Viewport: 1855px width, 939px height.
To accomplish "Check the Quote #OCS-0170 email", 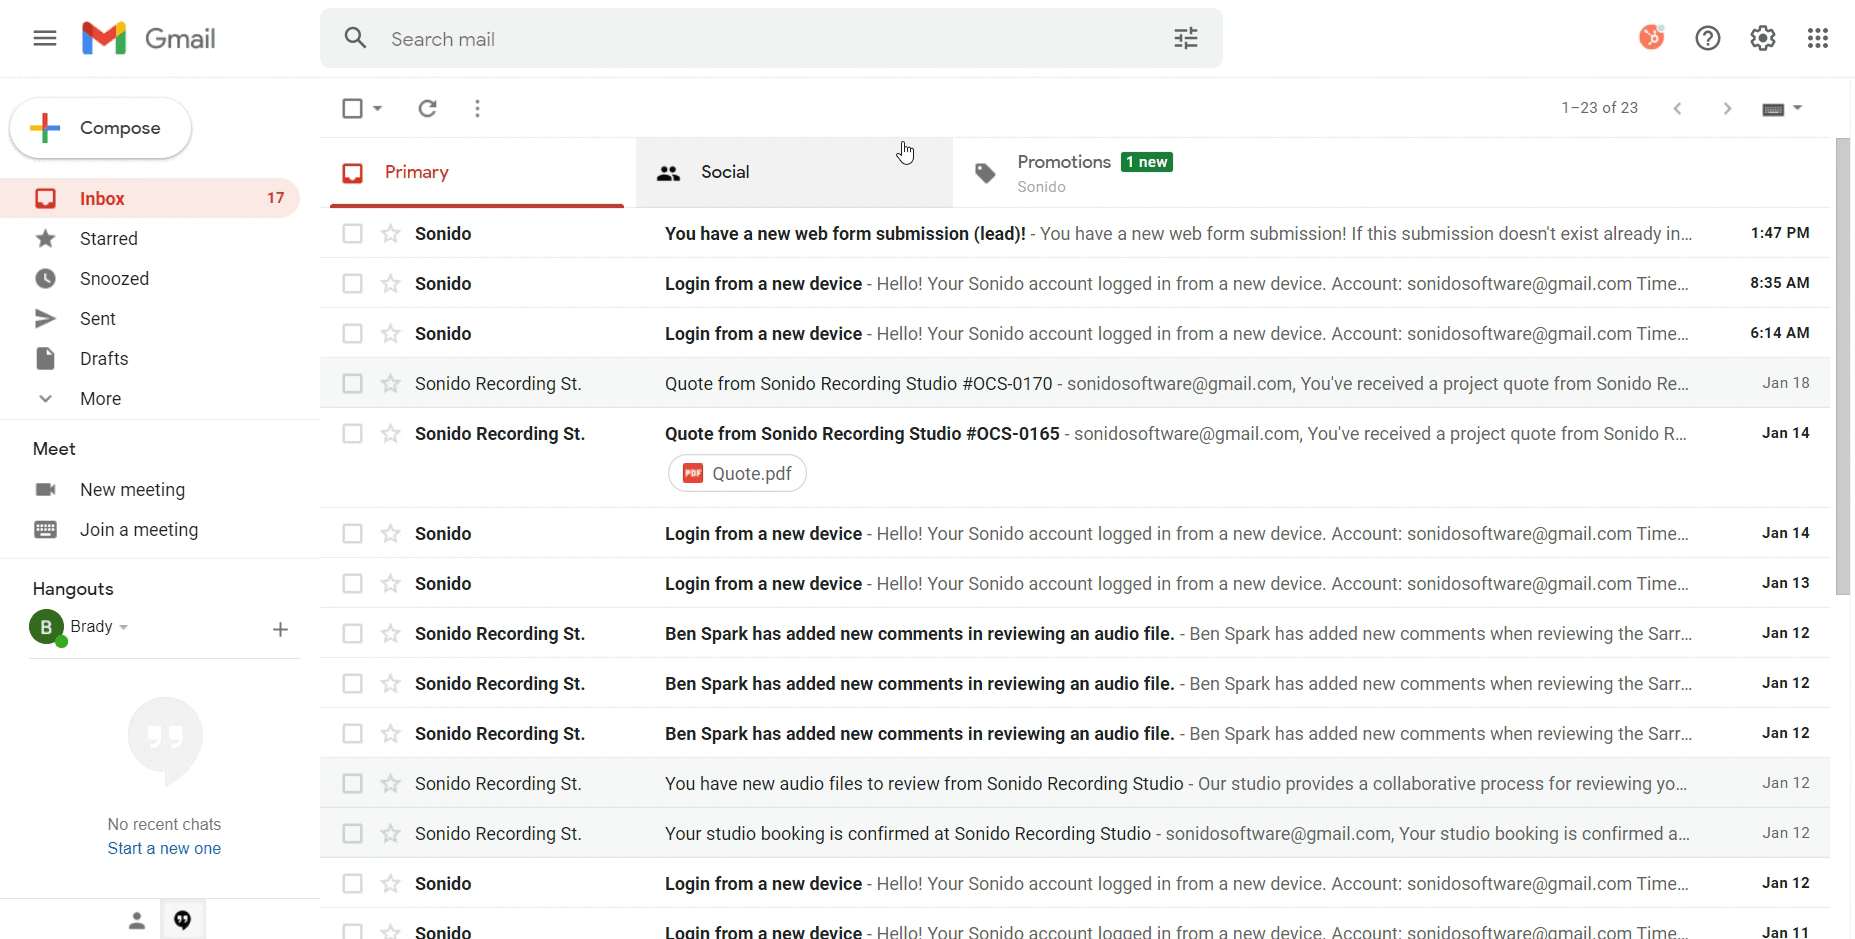I will (x=352, y=383).
